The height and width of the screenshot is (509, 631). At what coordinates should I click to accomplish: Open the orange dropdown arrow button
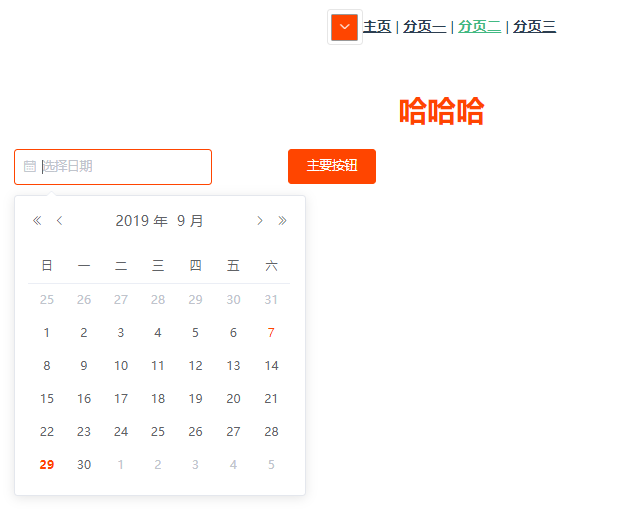[344, 27]
